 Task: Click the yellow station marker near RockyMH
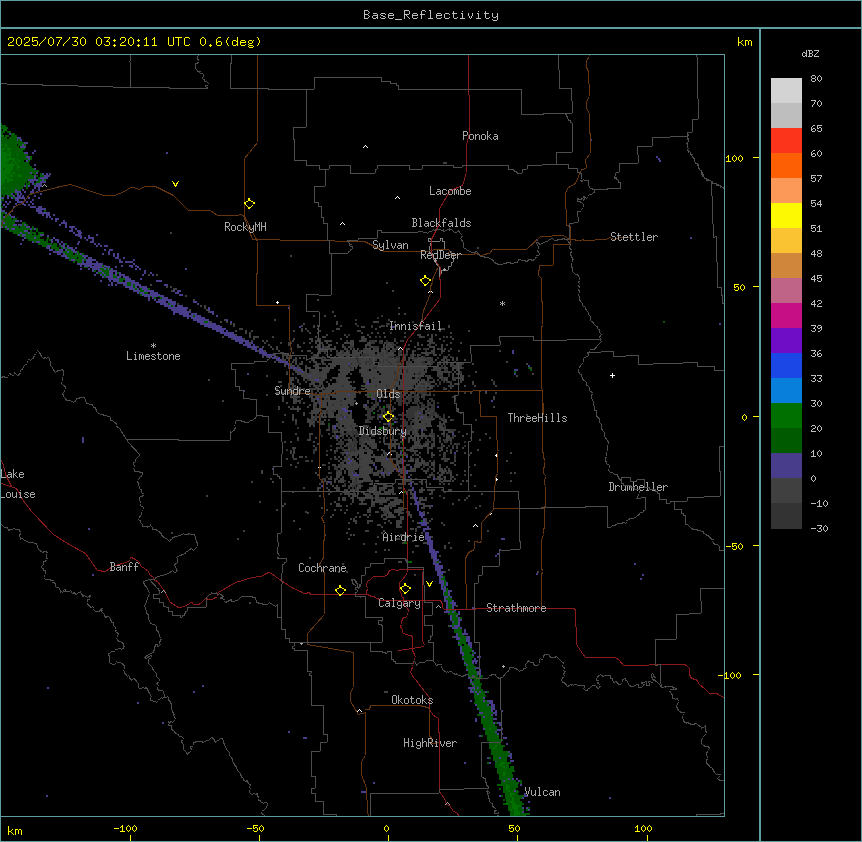pos(249,204)
